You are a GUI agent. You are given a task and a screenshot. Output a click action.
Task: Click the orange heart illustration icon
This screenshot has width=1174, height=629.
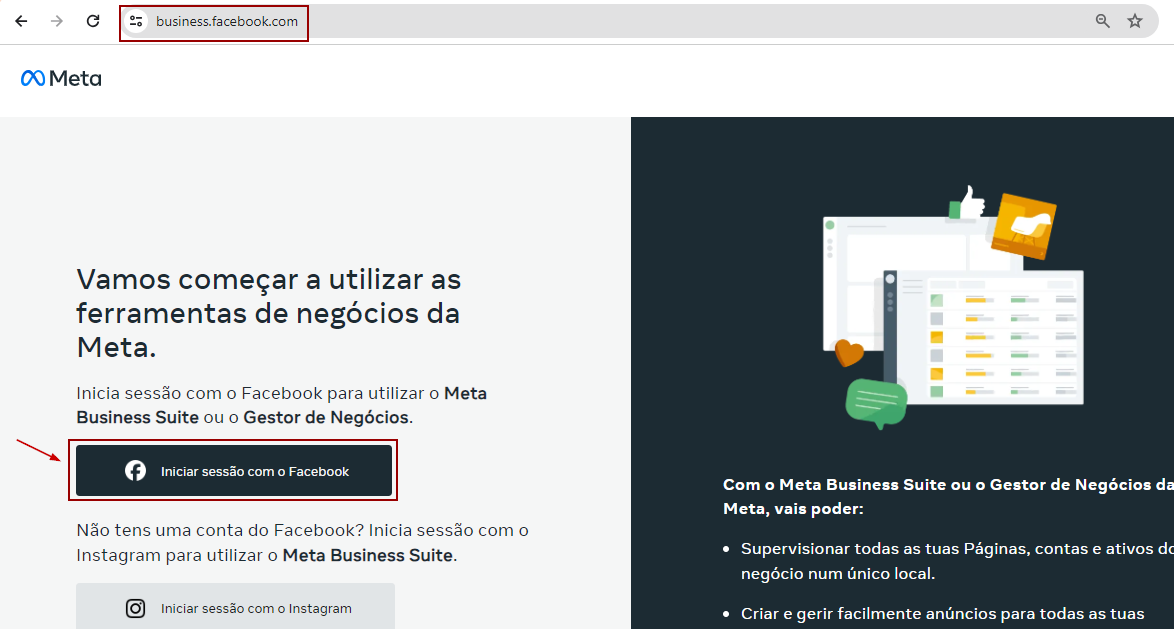(849, 353)
